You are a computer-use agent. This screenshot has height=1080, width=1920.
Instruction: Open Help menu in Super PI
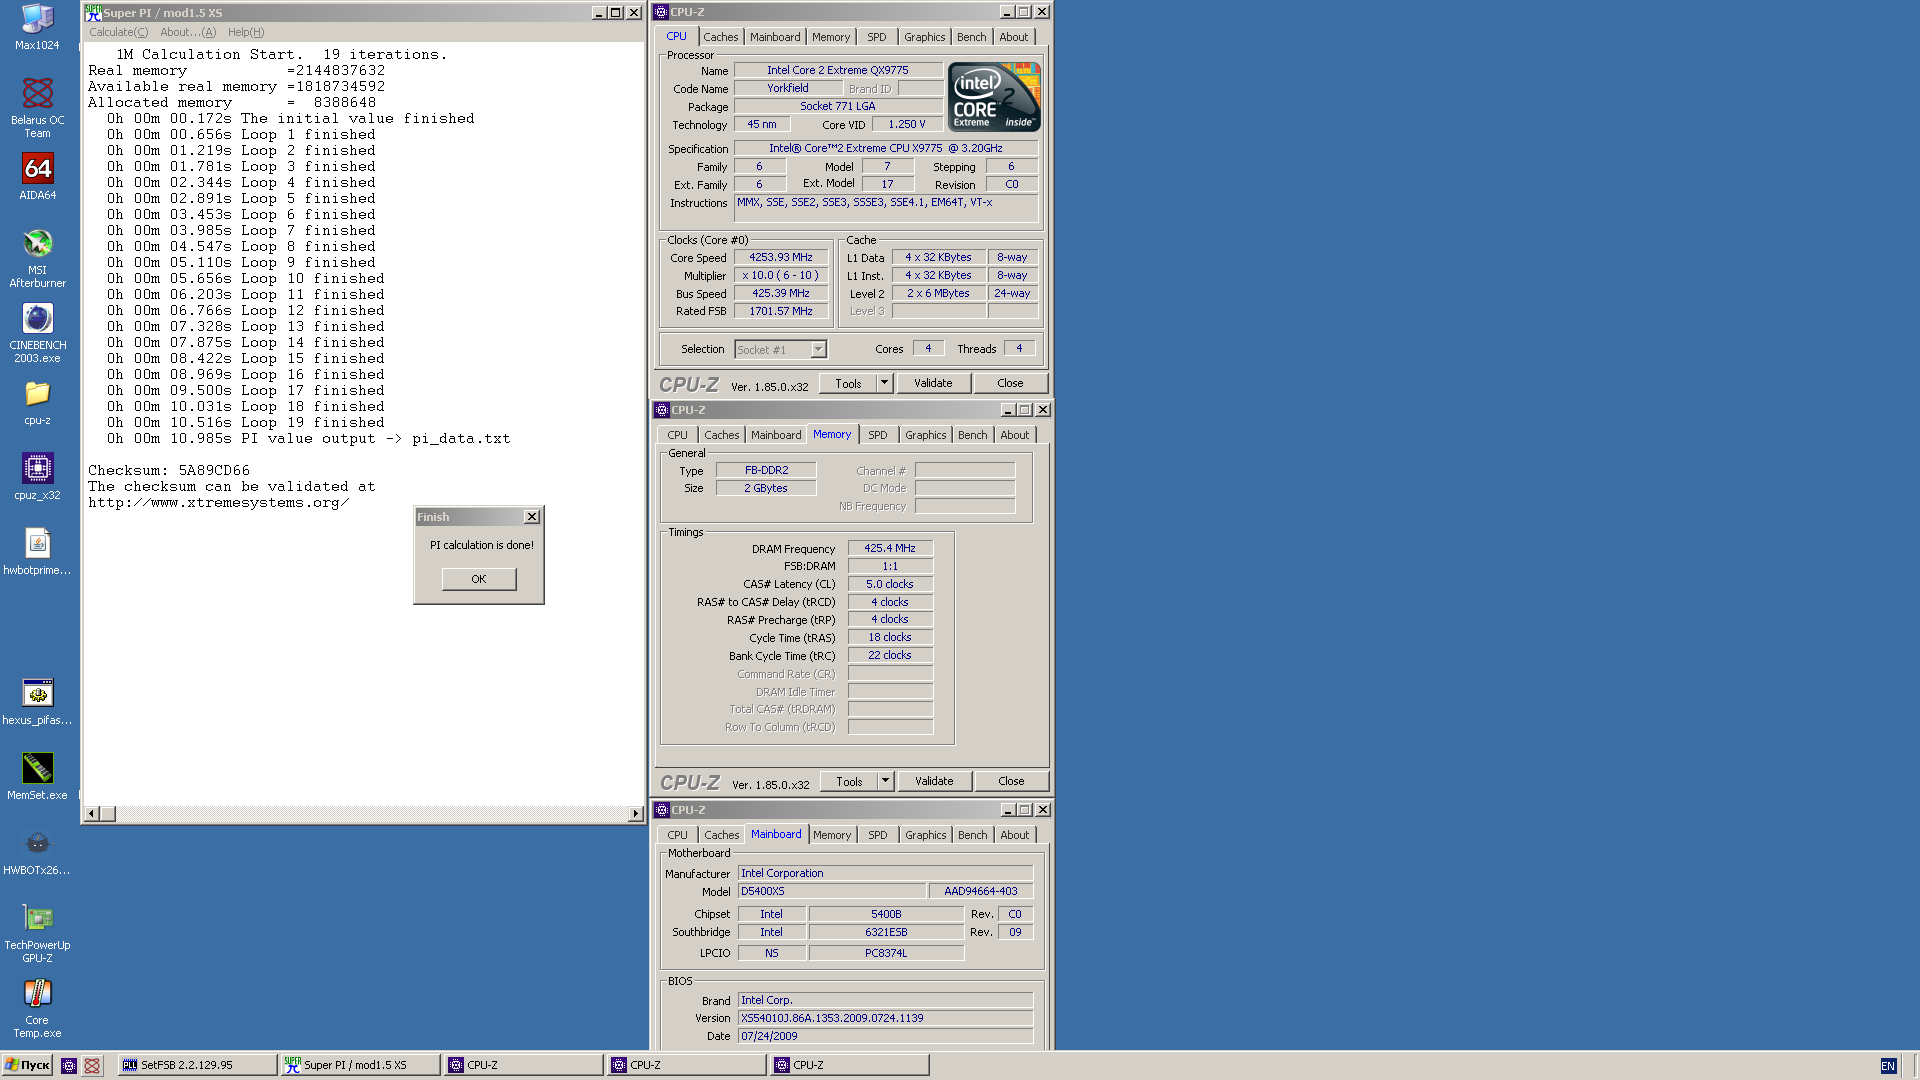[246, 32]
